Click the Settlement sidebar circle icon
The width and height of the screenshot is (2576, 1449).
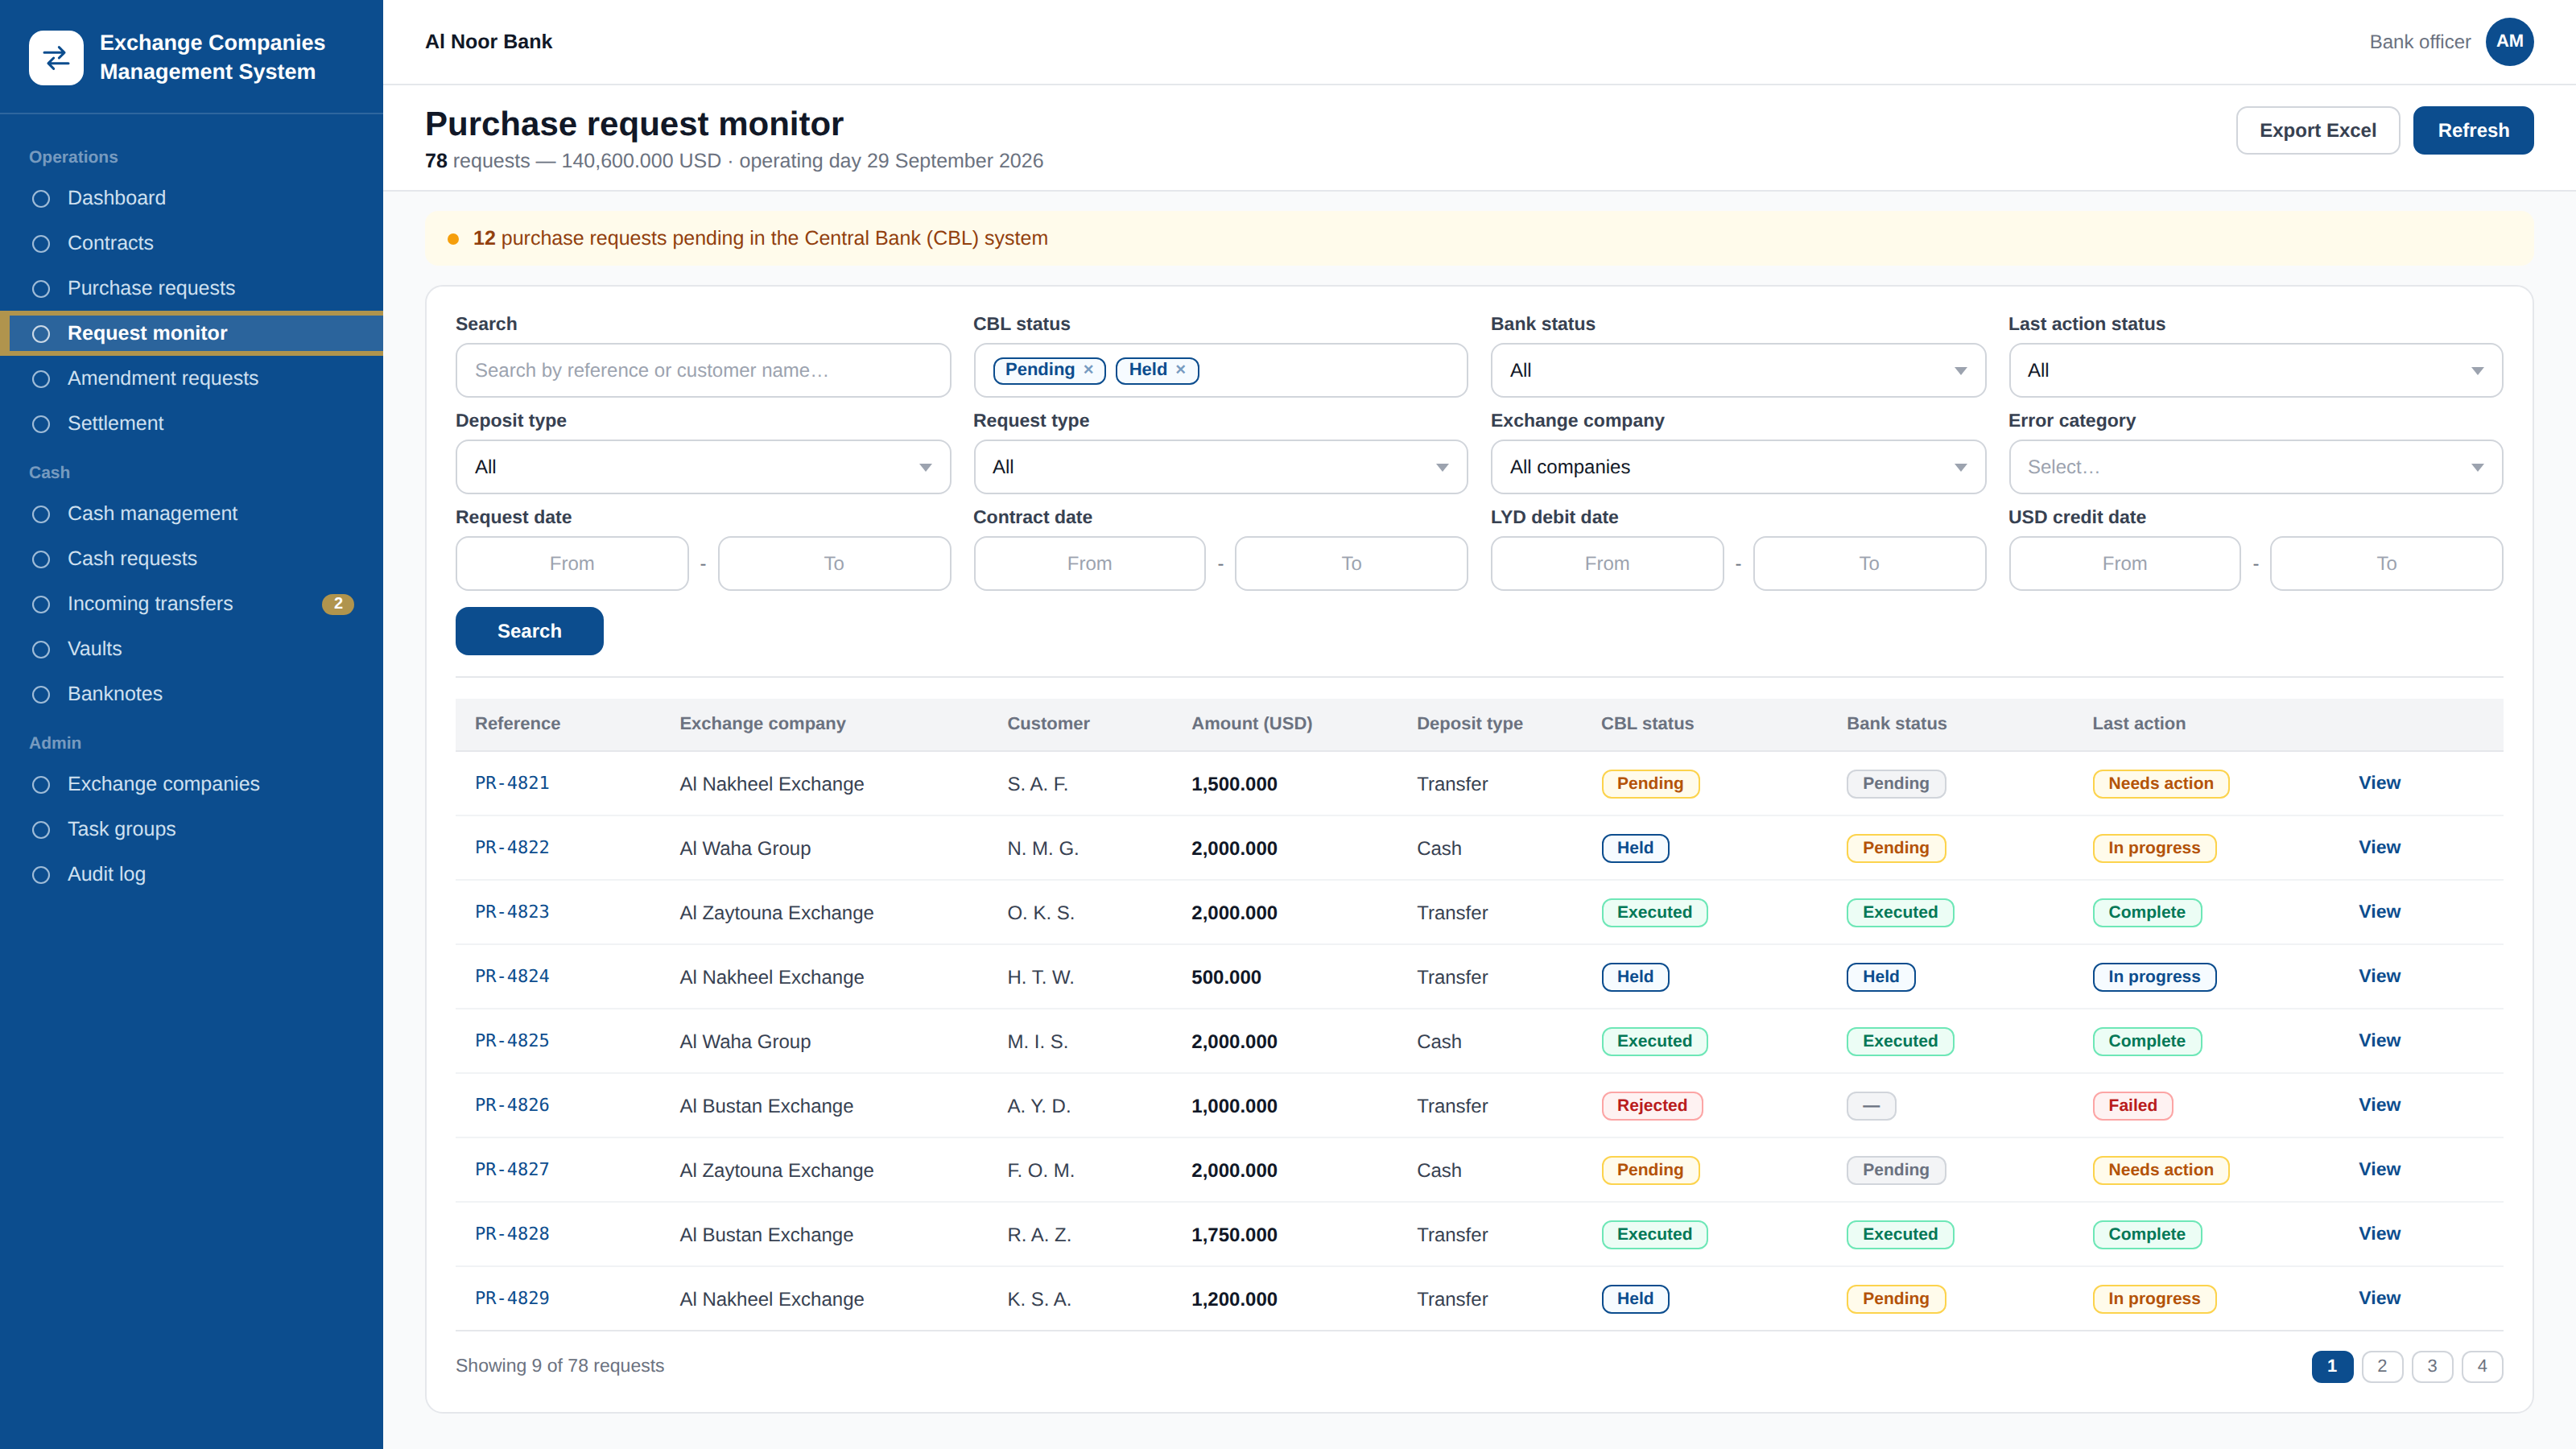point(41,424)
